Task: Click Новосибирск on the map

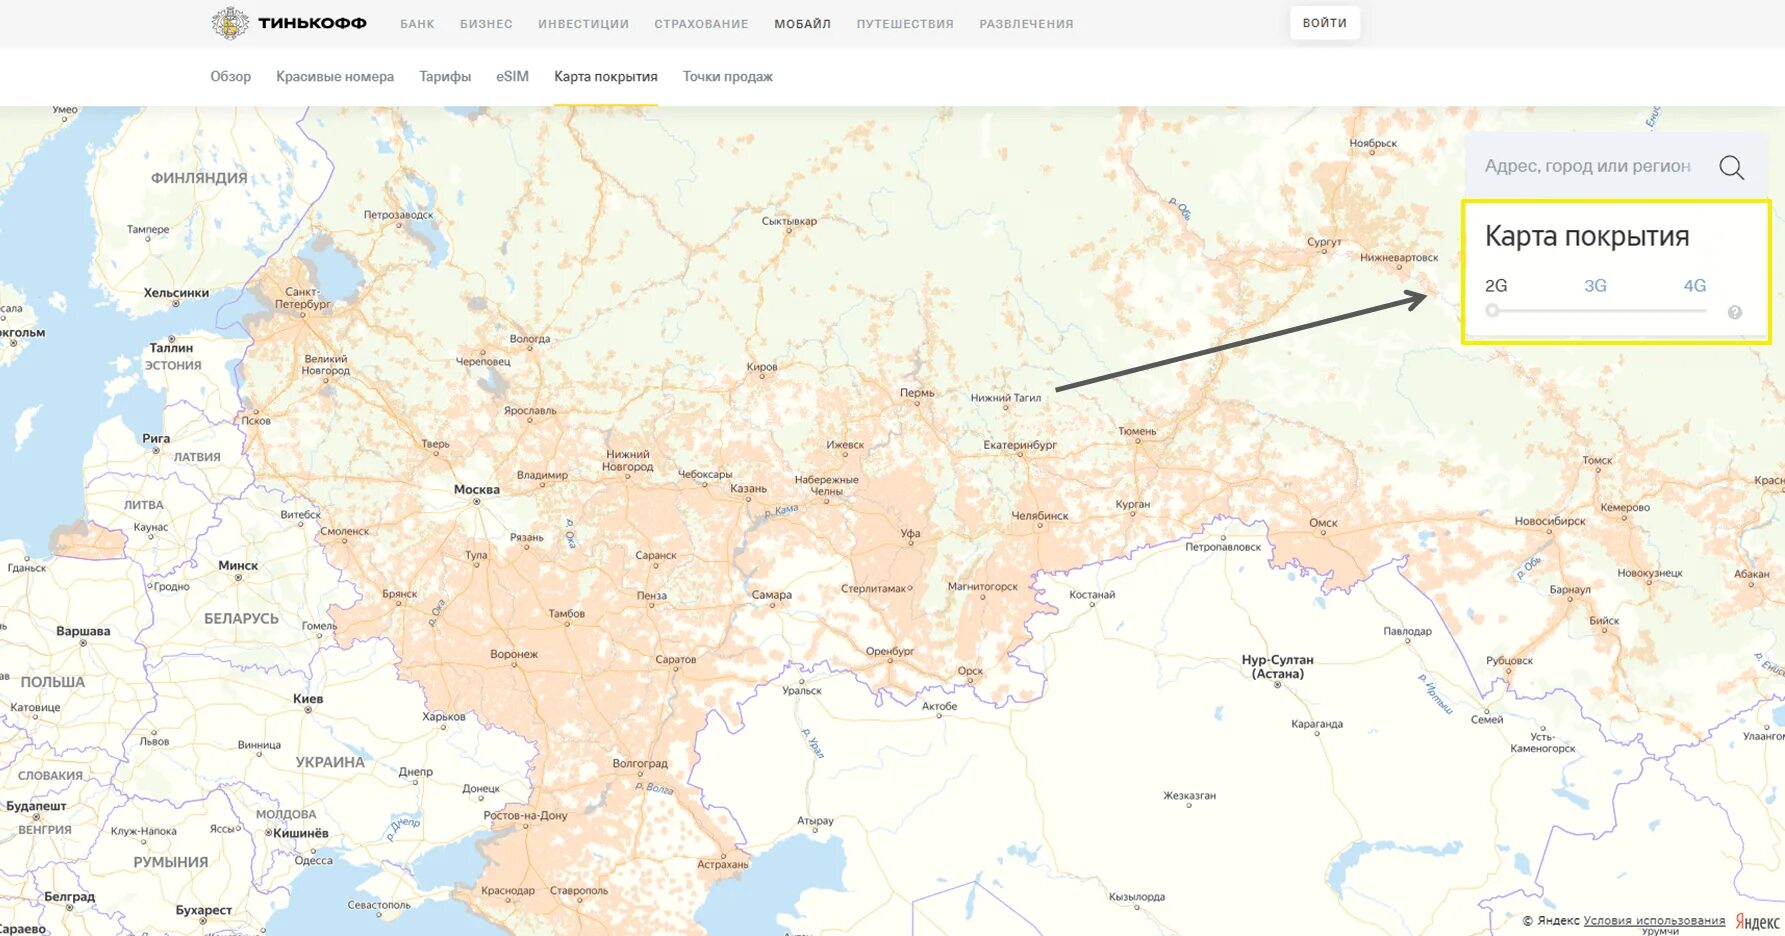Action: pyautogui.click(x=1550, y=521)
